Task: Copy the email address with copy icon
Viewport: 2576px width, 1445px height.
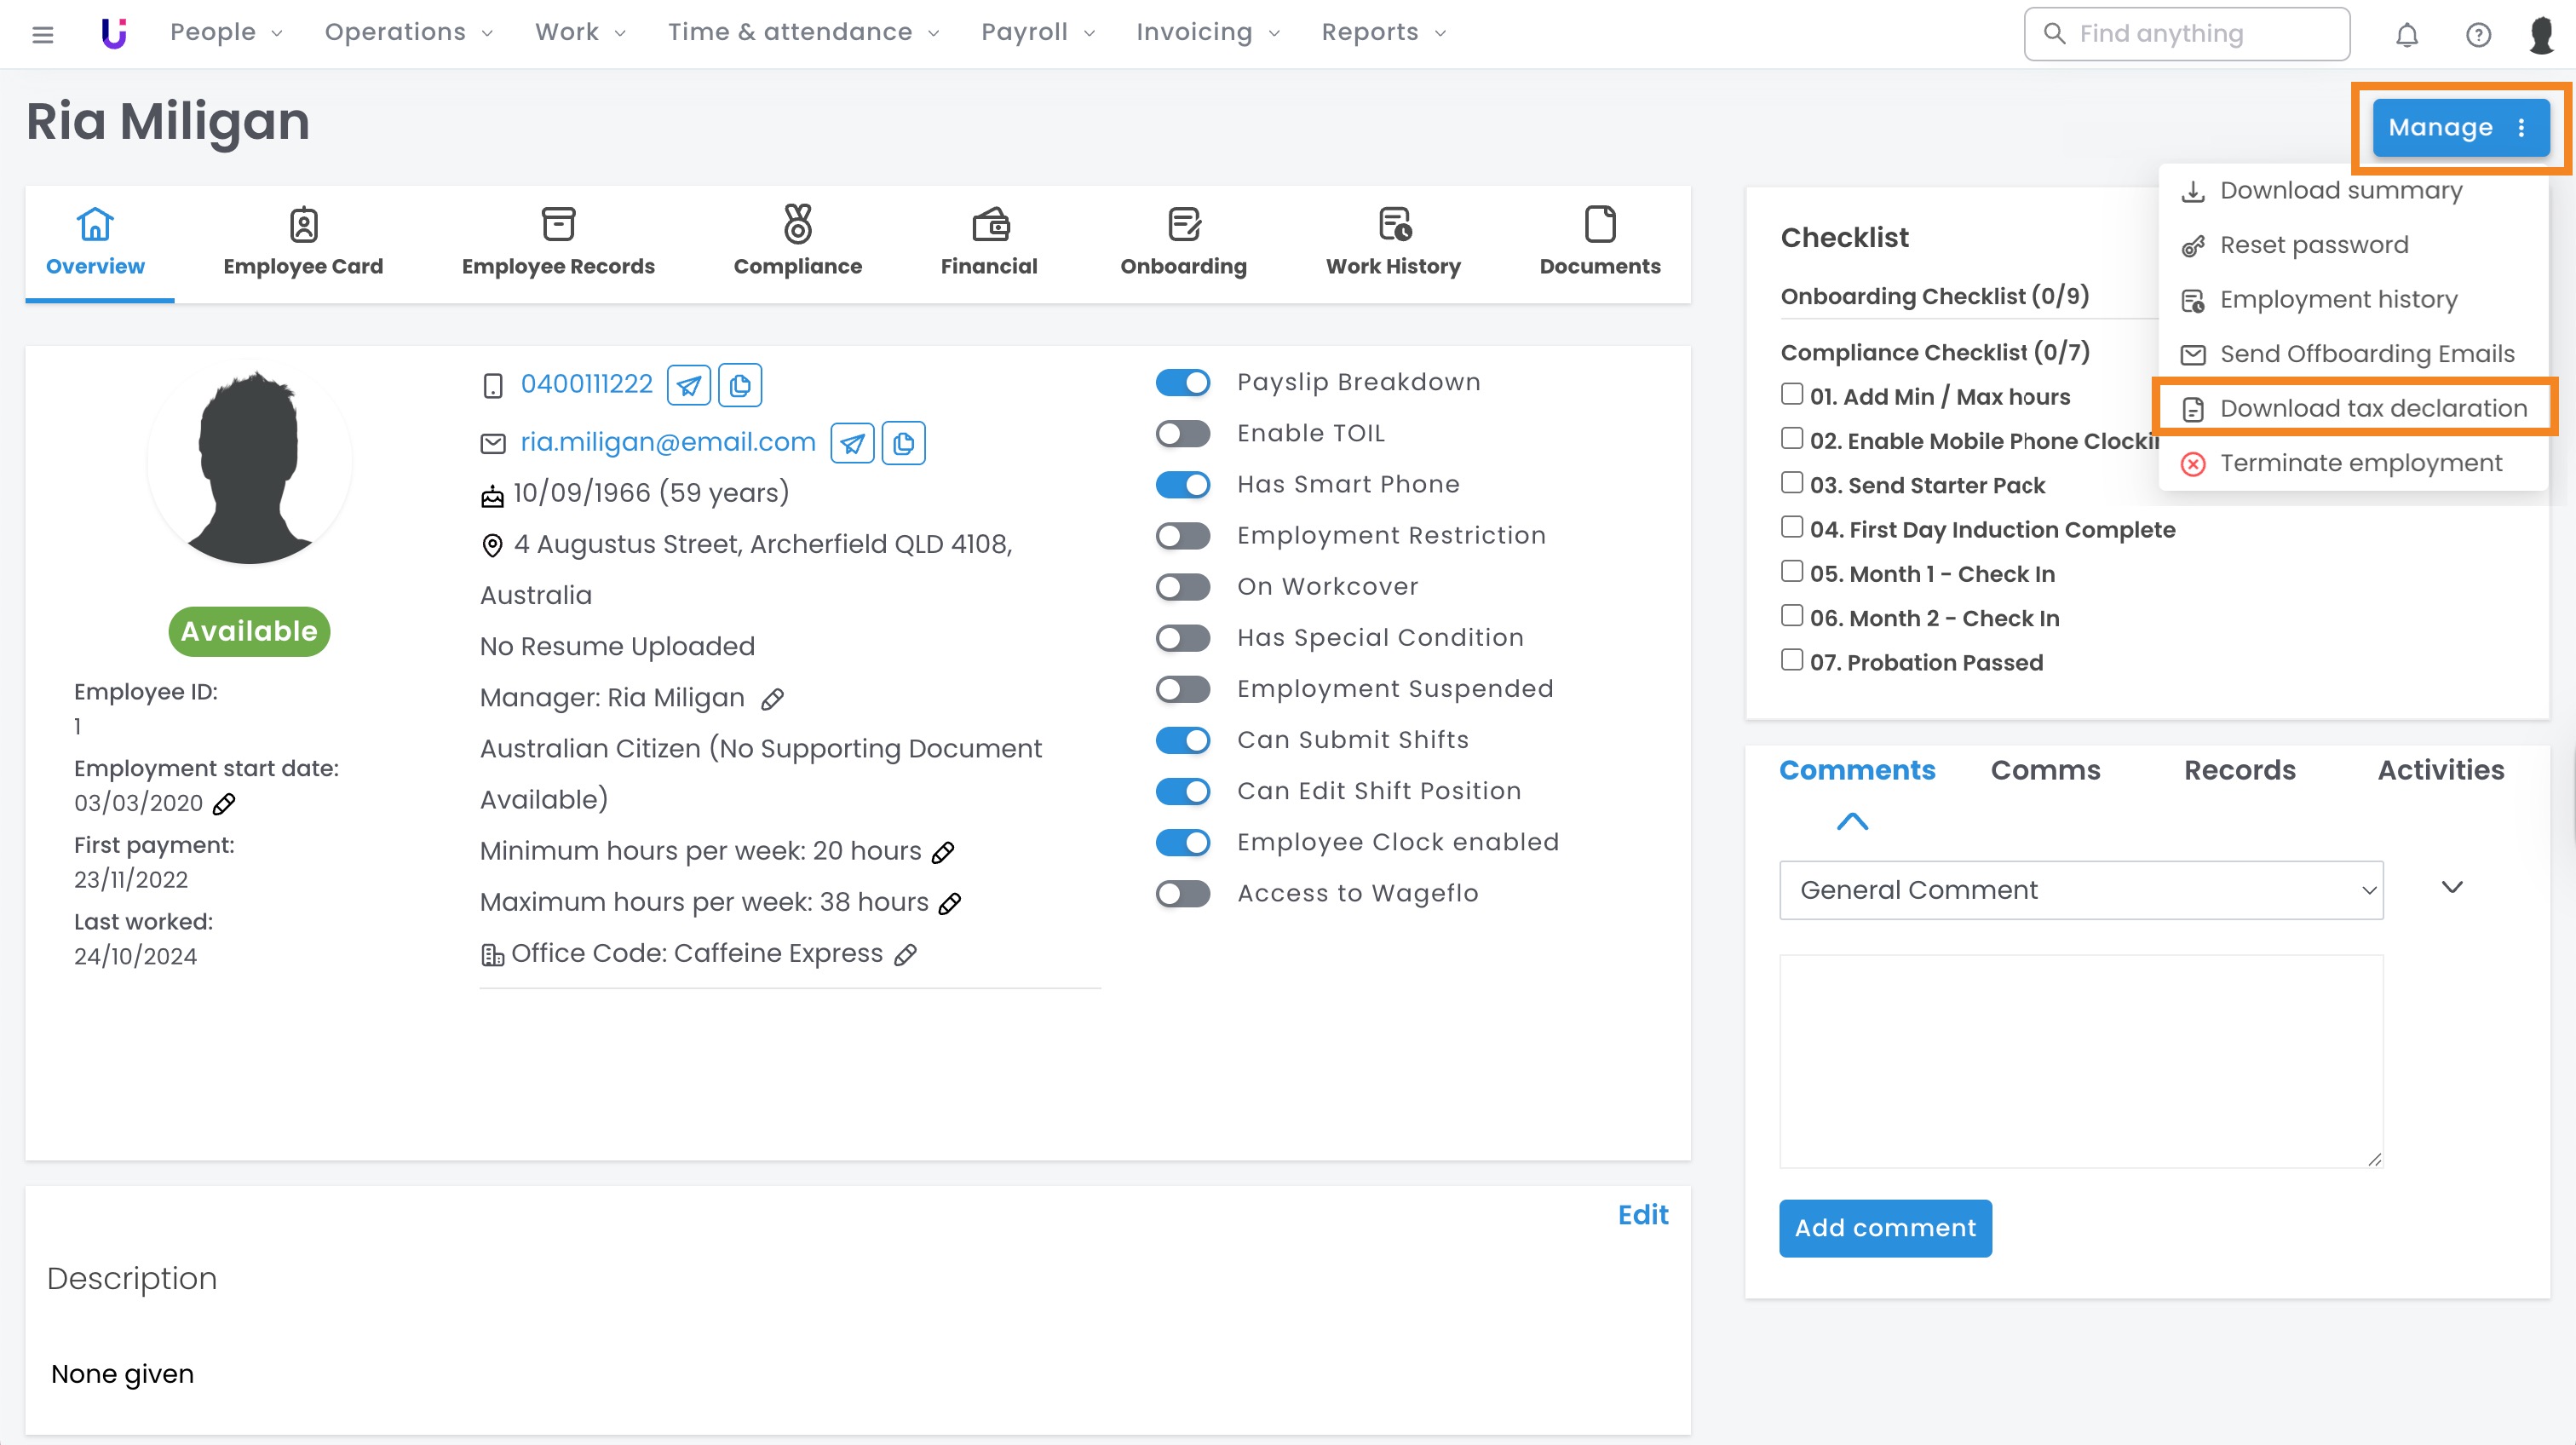Action: (903, 443)
